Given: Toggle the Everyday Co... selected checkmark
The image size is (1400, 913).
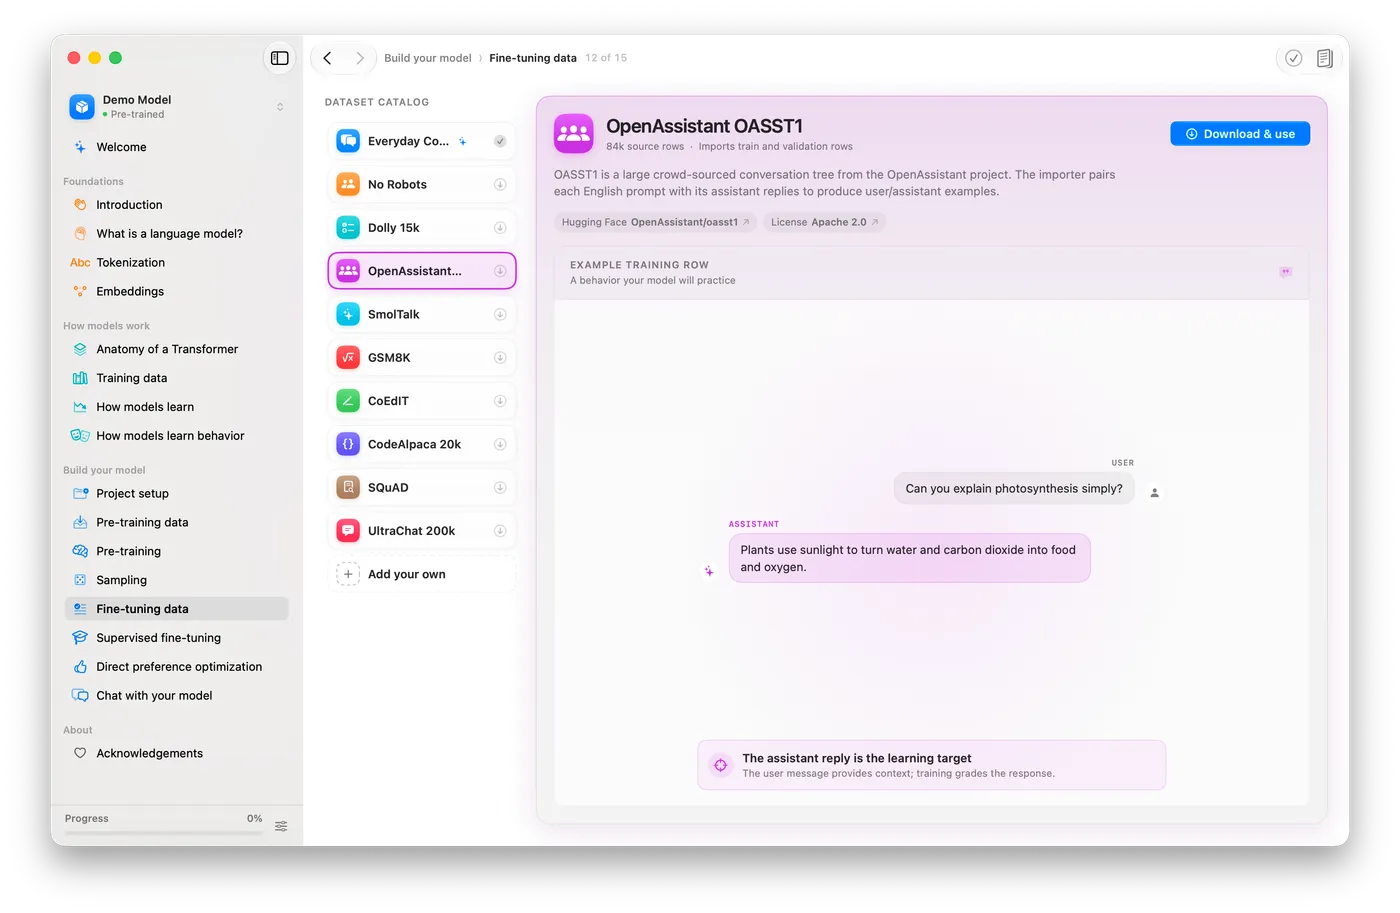Looking at the screenshot, I should [500, 141].
